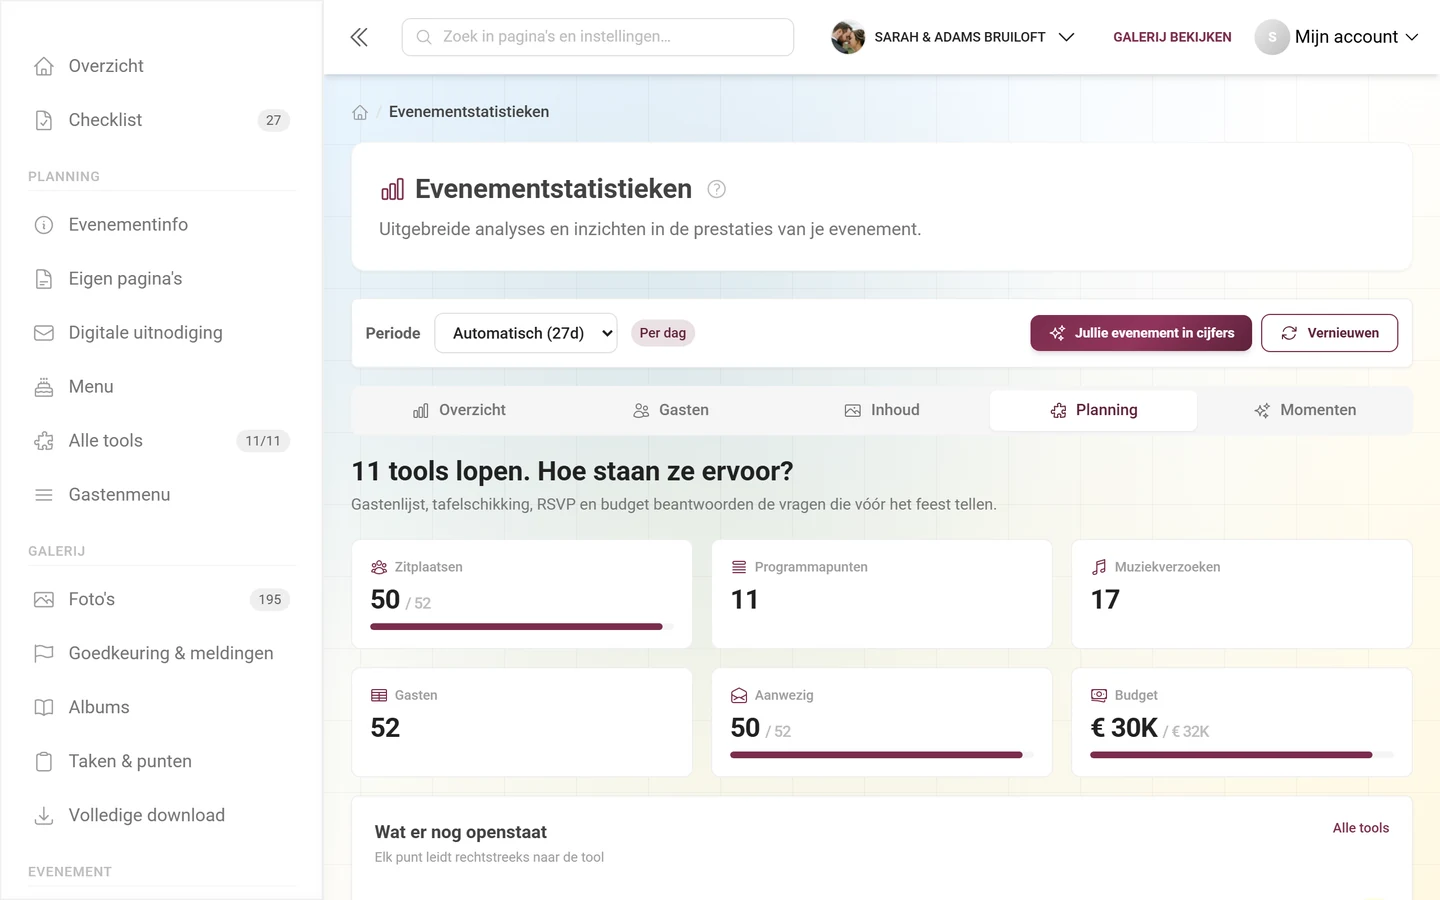This screenshot has height=900, width=1440.
Task: Click Evenementinfo info icon
Action: point(44,225)
